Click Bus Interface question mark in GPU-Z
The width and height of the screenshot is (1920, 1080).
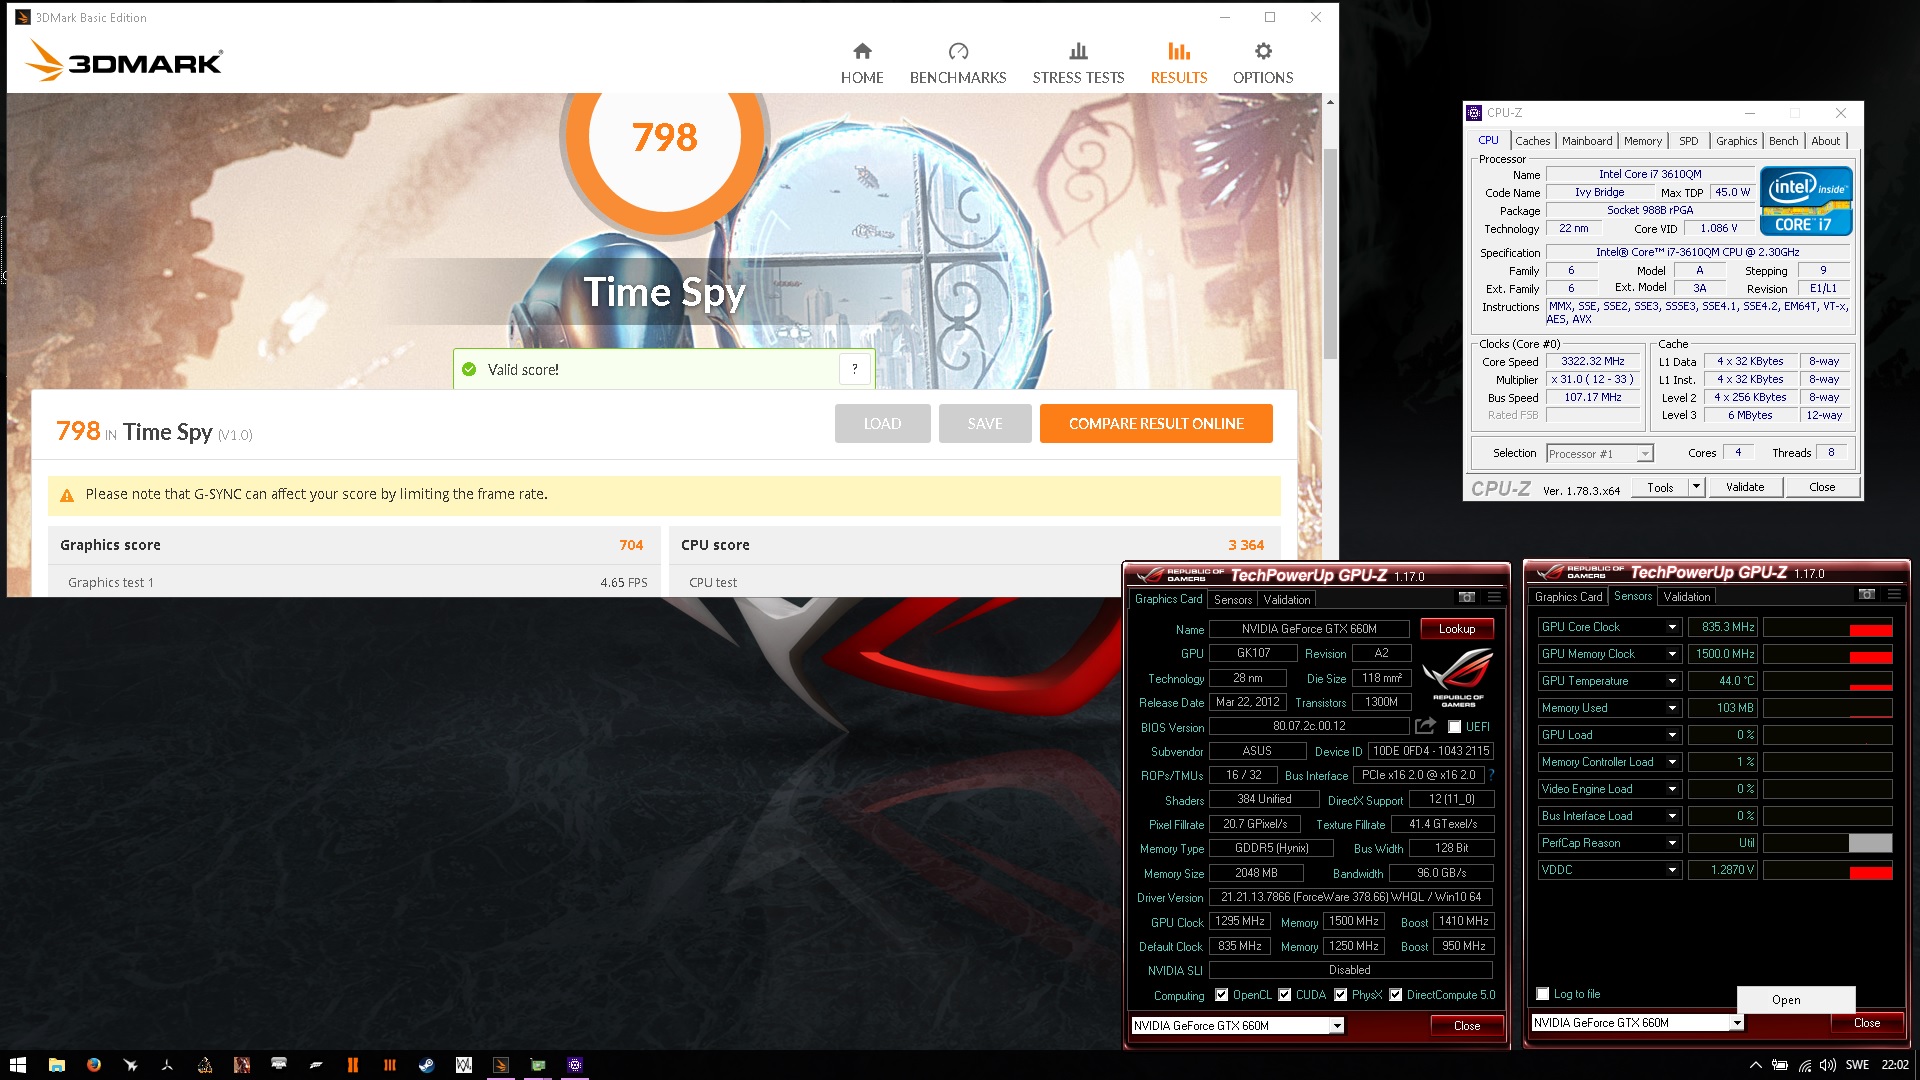(1491, 775)
